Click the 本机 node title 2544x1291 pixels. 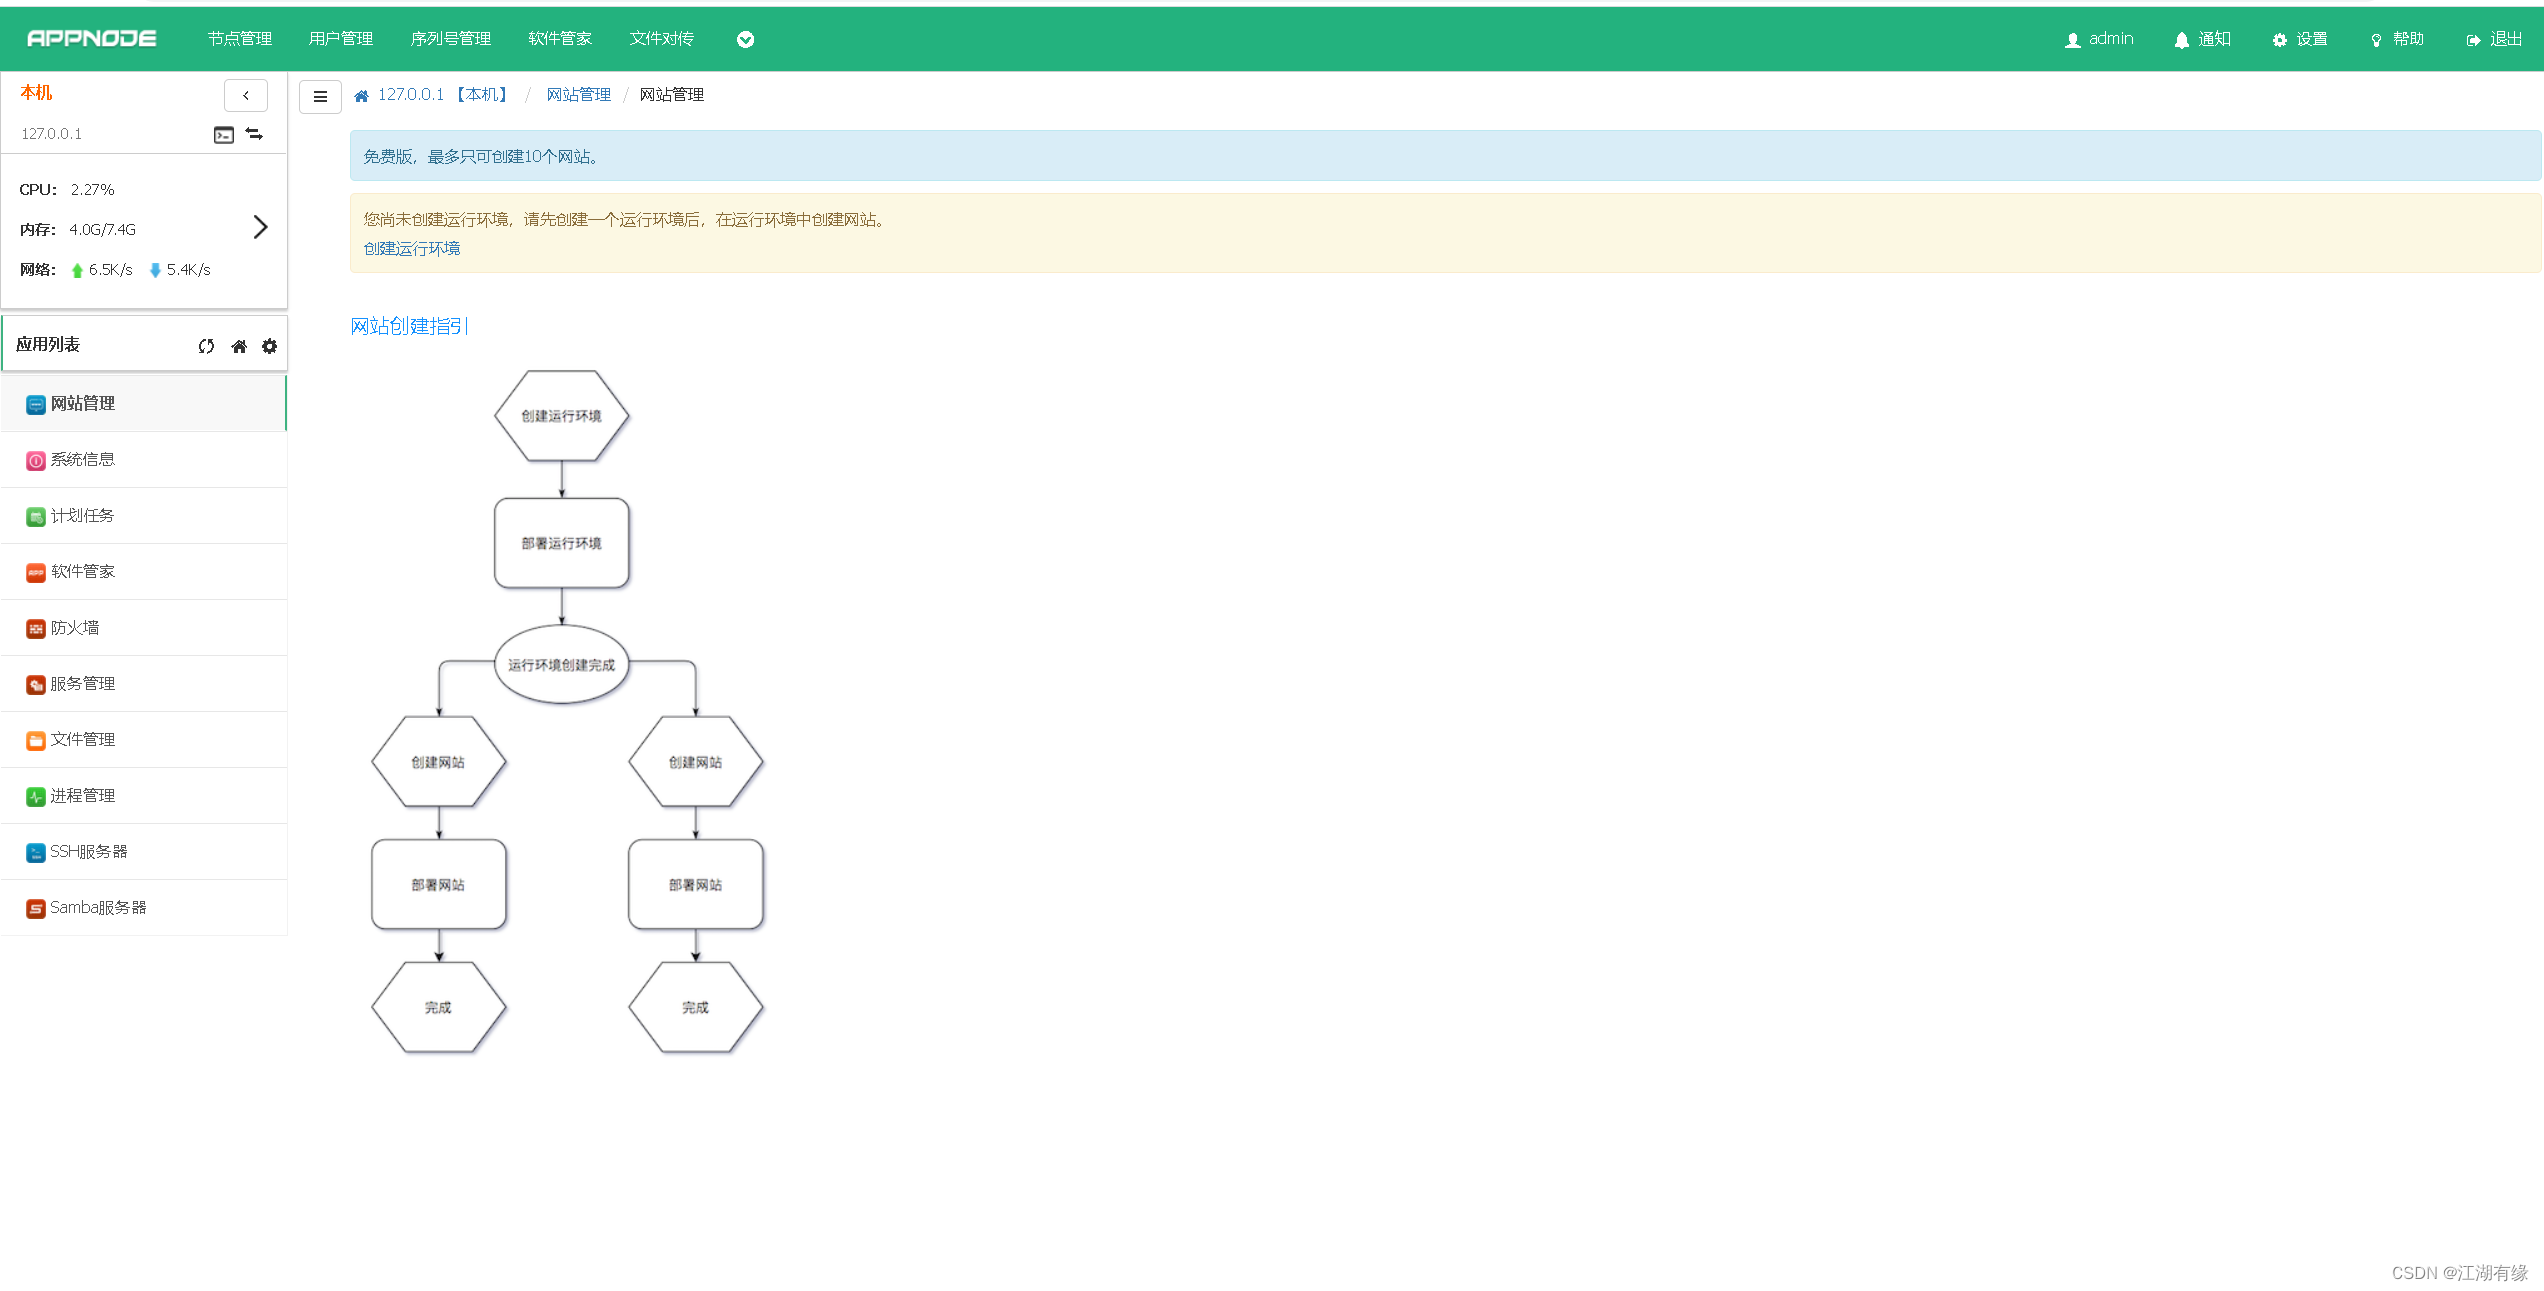(36, 92)
